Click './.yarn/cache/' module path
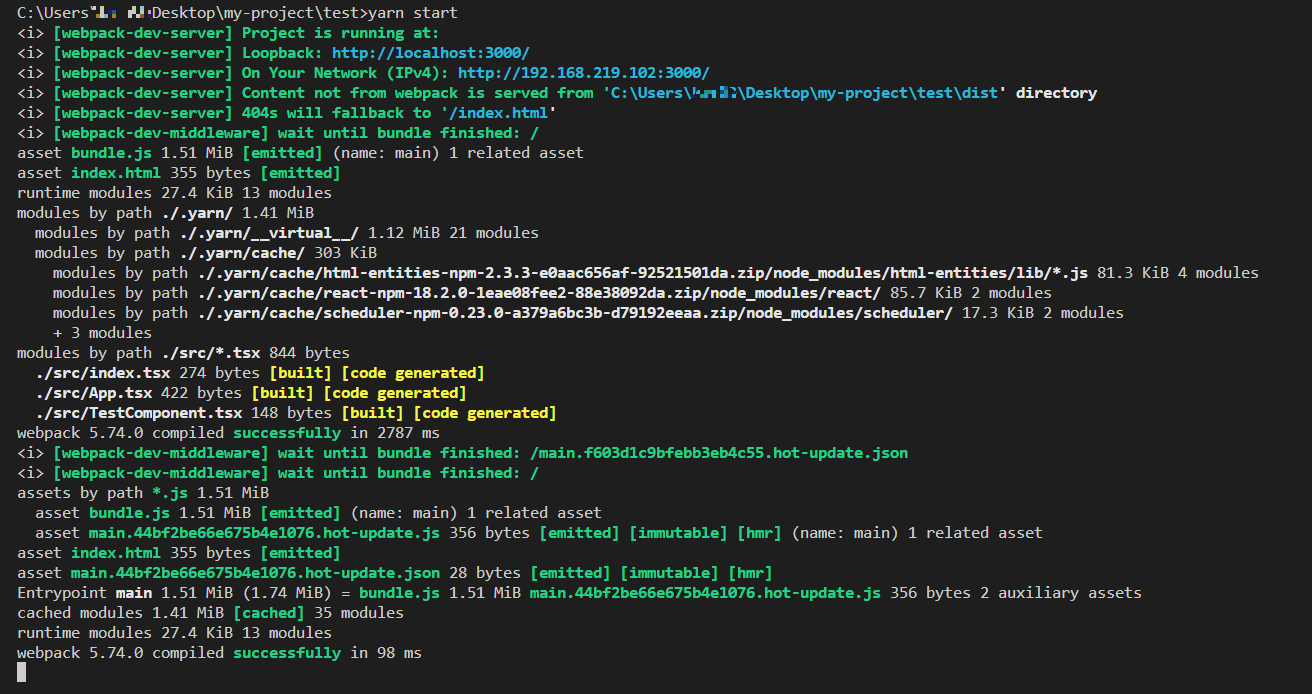This screenshot has width=1312, height=694. [242, 253]
